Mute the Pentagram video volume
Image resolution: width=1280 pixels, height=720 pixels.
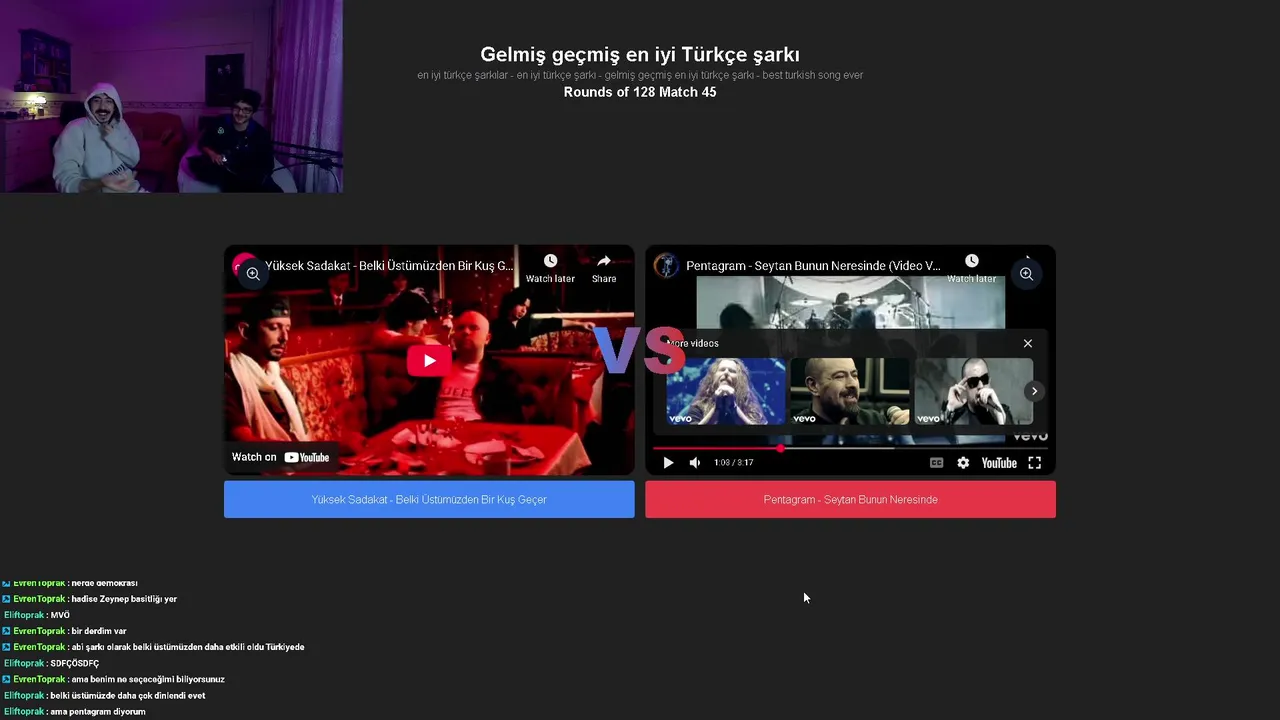(x=695, y=463)
